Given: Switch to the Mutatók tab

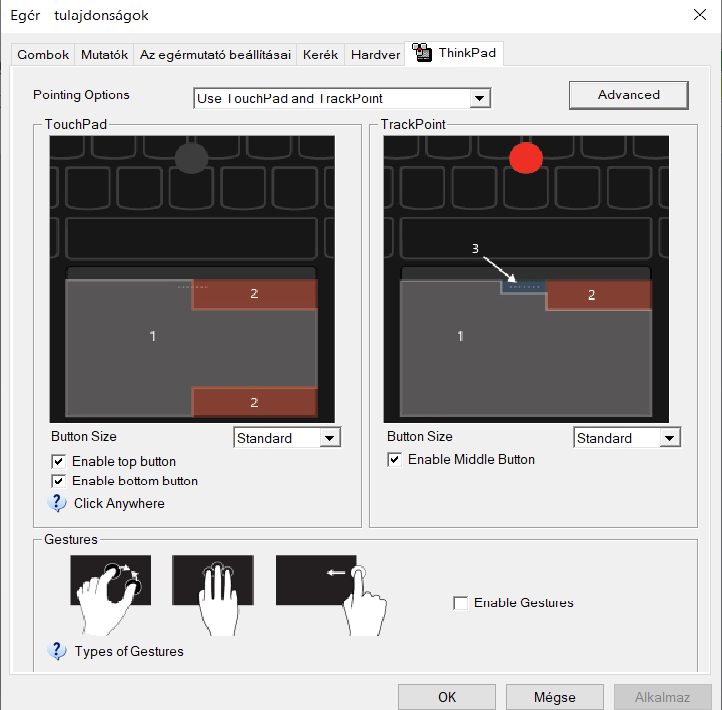Looking at the screenshot, I should coord(104,55).
